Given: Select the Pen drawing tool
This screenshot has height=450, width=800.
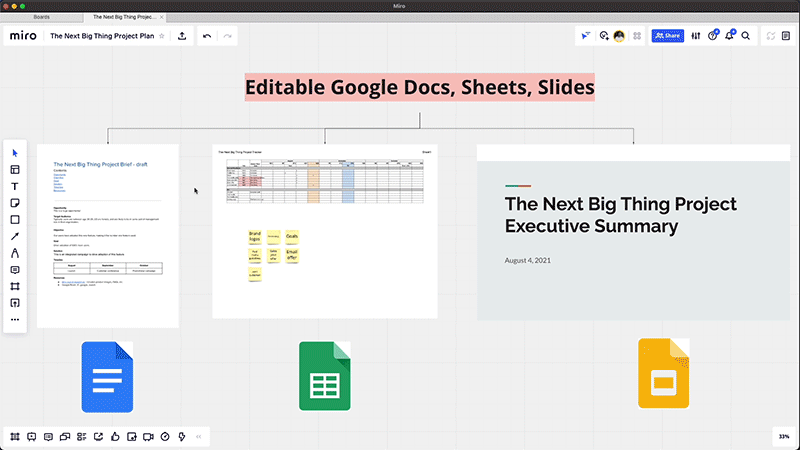Looking at the screenshot, I should click(x=15, y=253).
